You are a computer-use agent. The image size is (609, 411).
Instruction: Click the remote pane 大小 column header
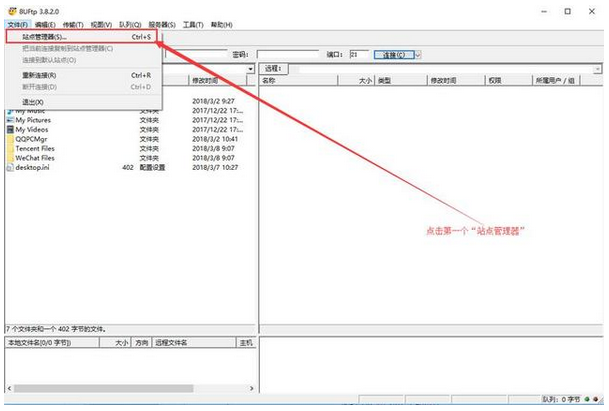click(x=356, y=80)
